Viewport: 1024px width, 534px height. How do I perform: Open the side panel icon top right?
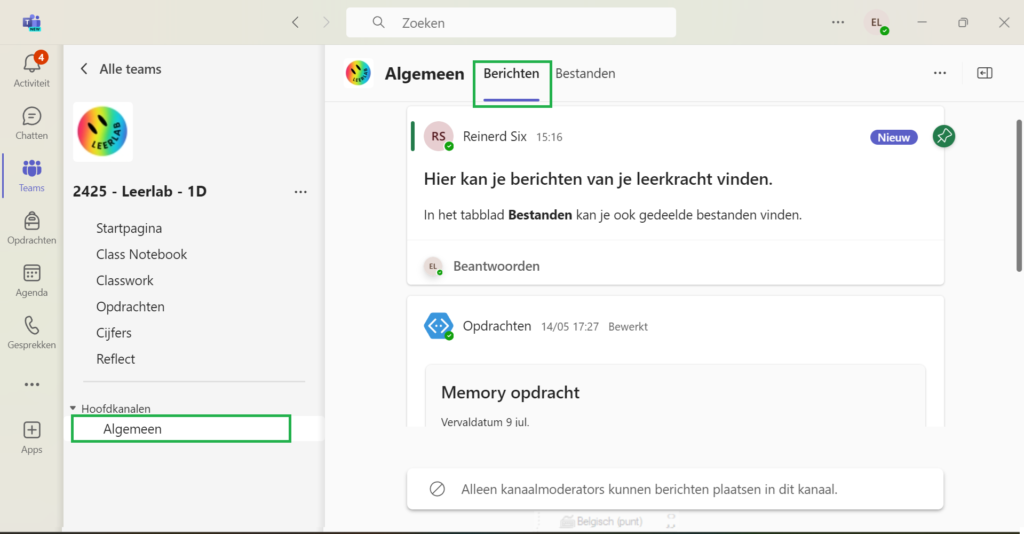tap(984, 73)
